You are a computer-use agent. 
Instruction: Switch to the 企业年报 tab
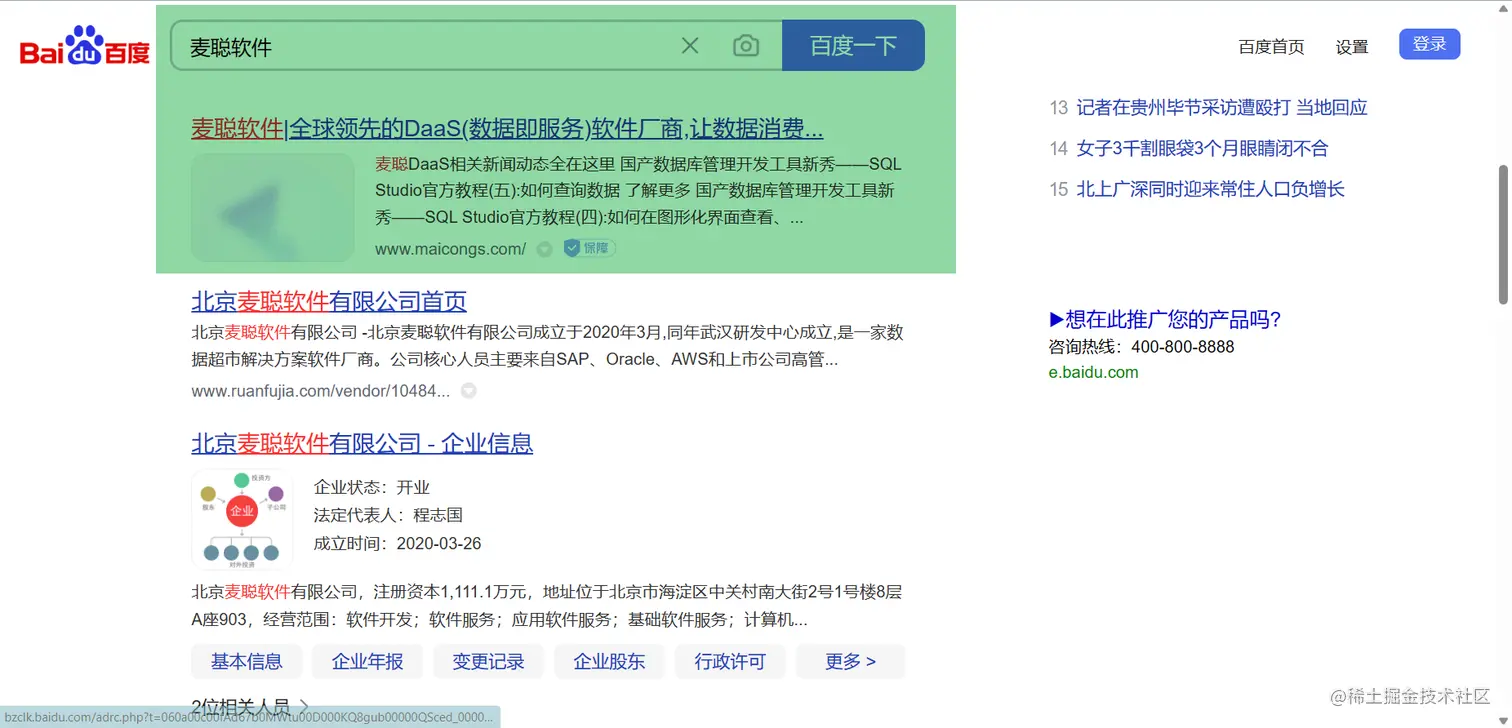pyautogui.click(x=367, y=661)
